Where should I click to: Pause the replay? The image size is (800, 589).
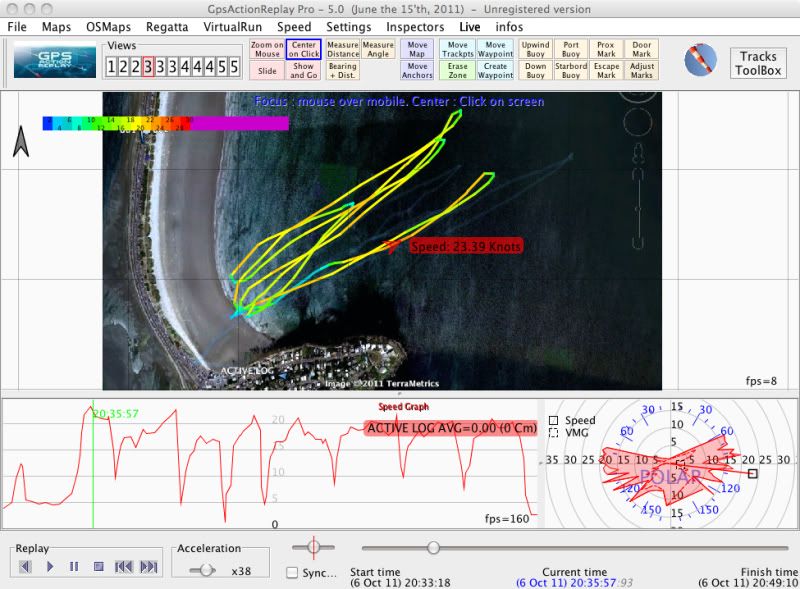[74, 567]
